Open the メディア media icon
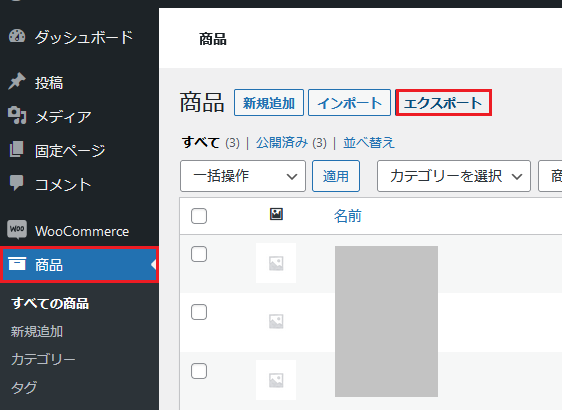Image resolution: width=562 pixels, height=410 pixels. pos(17,115)
